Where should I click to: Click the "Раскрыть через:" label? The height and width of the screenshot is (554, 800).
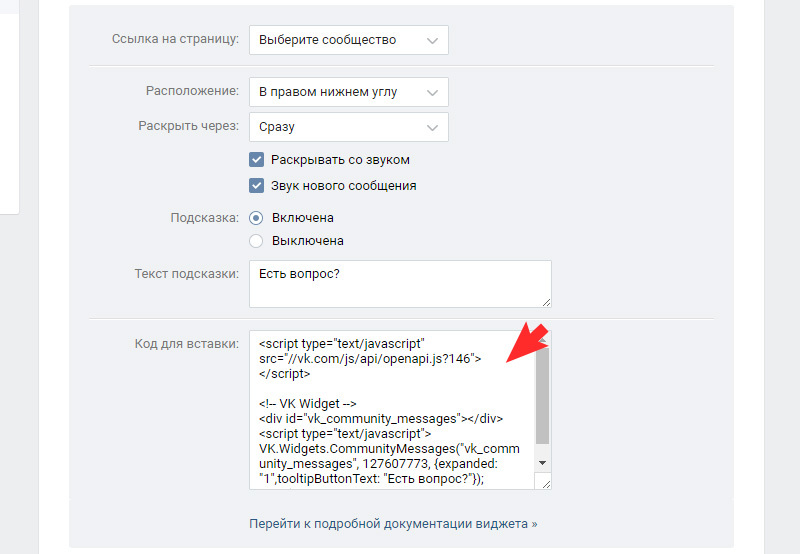[188, 127]
